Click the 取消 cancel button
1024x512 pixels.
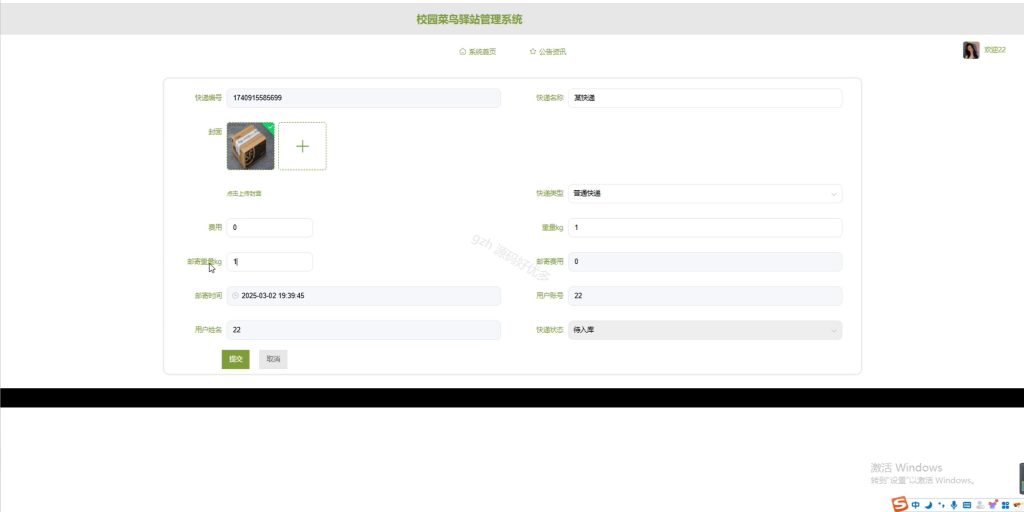273,359
